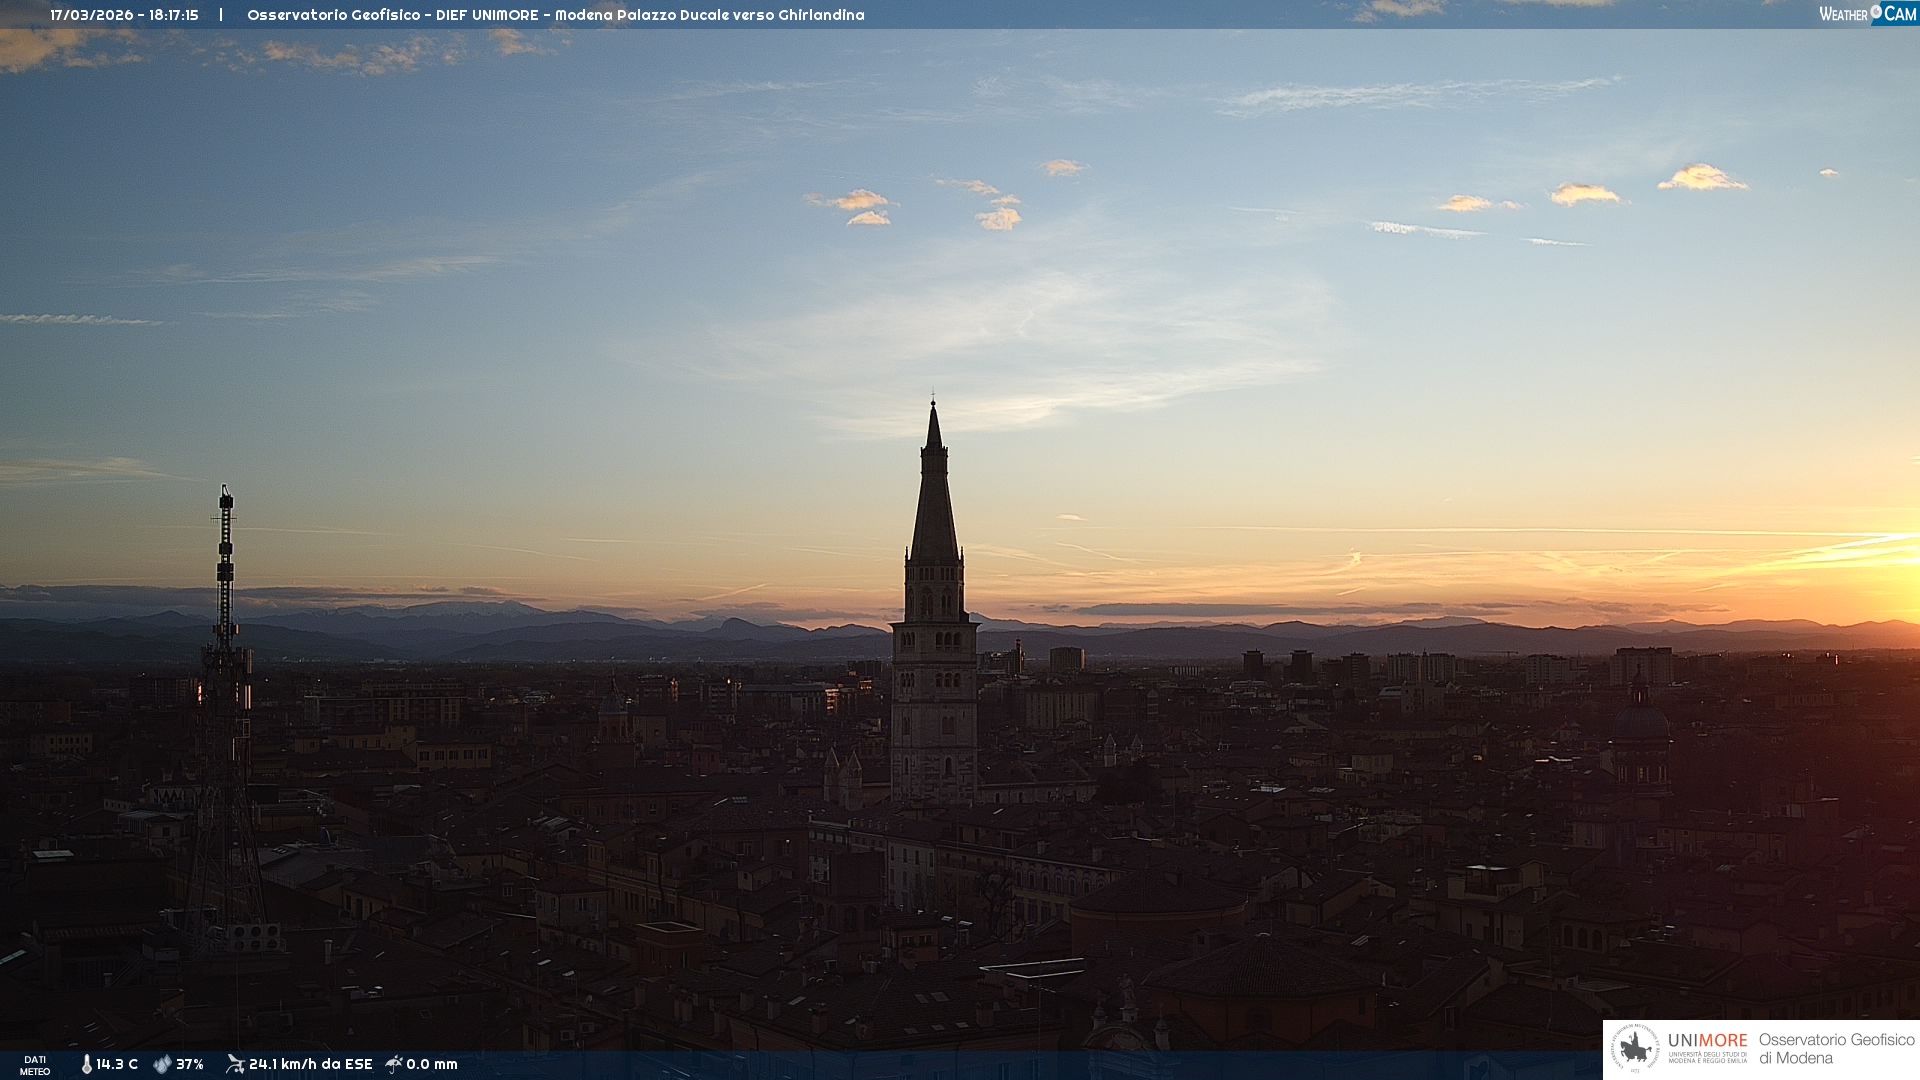The height and width of the screenshot is (1080, 1920).
Task: Click the WeatherCam logo
Action: pyautogui.click(x=1867, y=14)
